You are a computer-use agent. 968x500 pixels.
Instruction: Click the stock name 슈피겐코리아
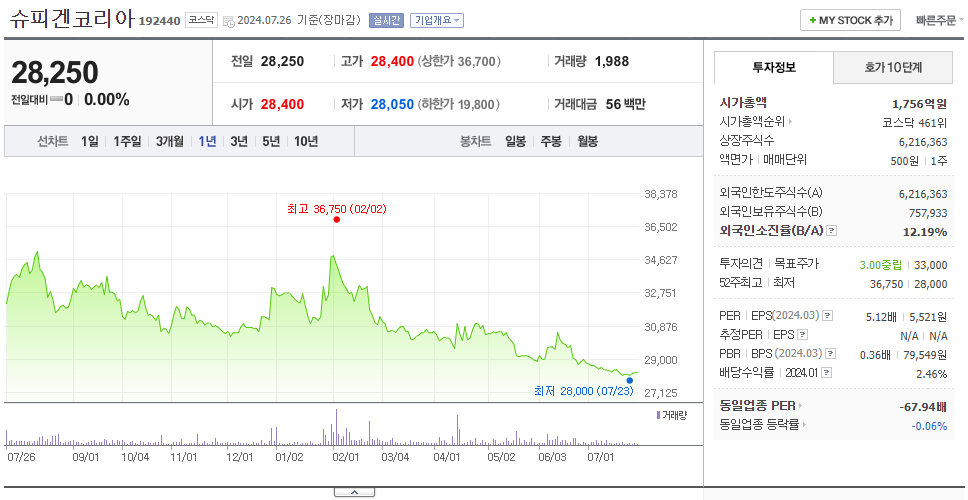[71, 19]
